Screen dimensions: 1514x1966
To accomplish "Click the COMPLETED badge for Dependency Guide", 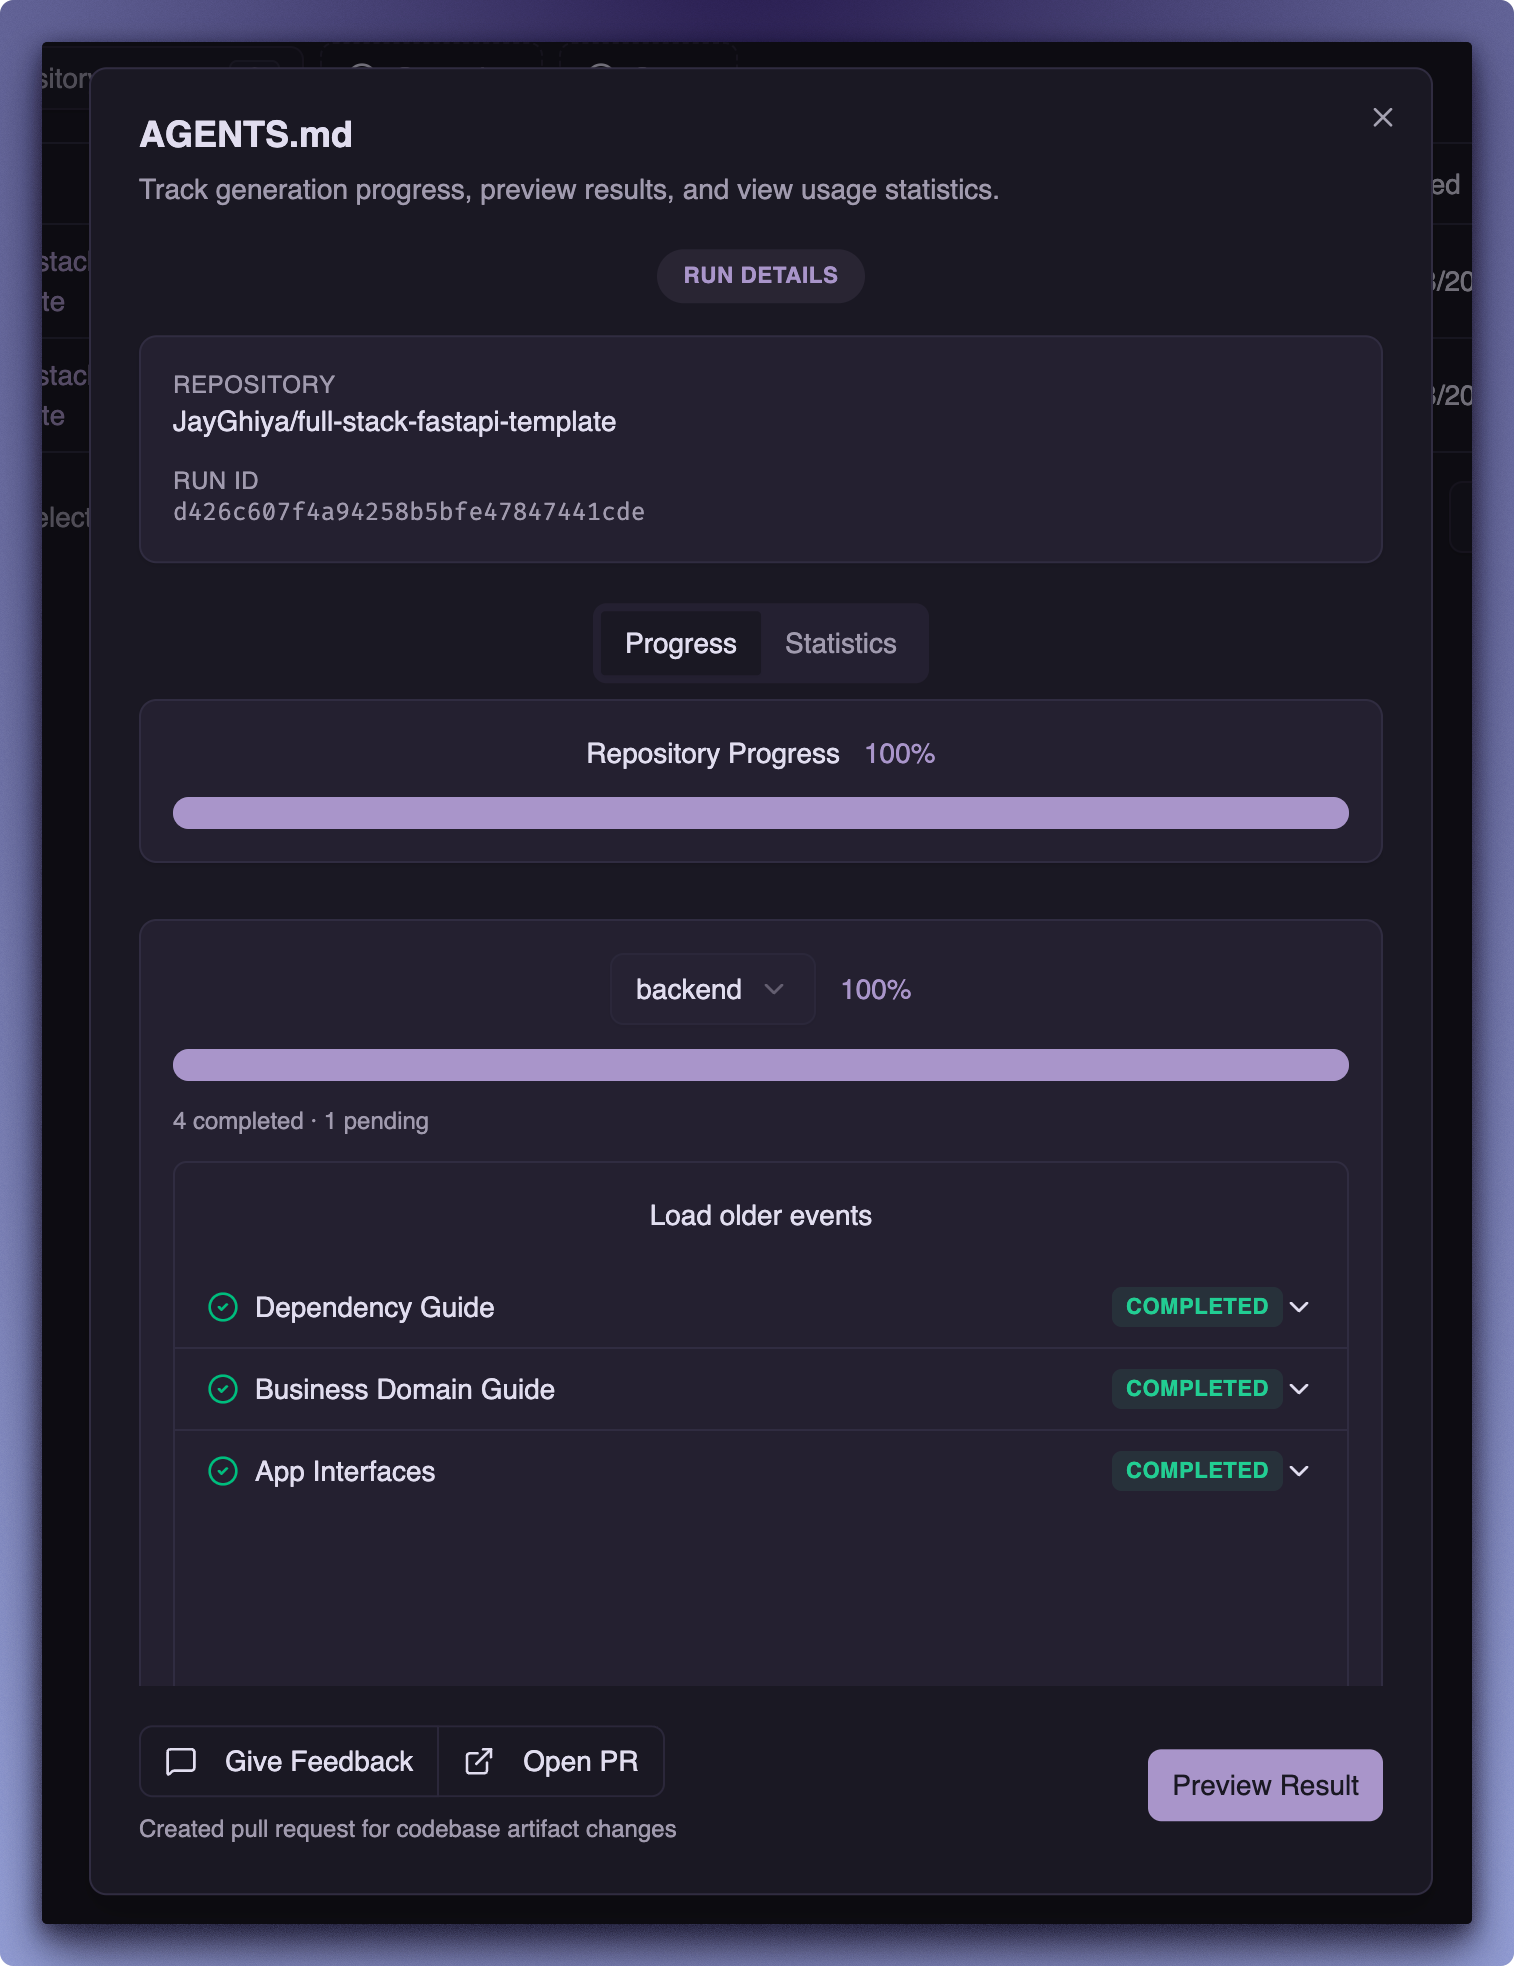I will (x=1196, y=1307).
